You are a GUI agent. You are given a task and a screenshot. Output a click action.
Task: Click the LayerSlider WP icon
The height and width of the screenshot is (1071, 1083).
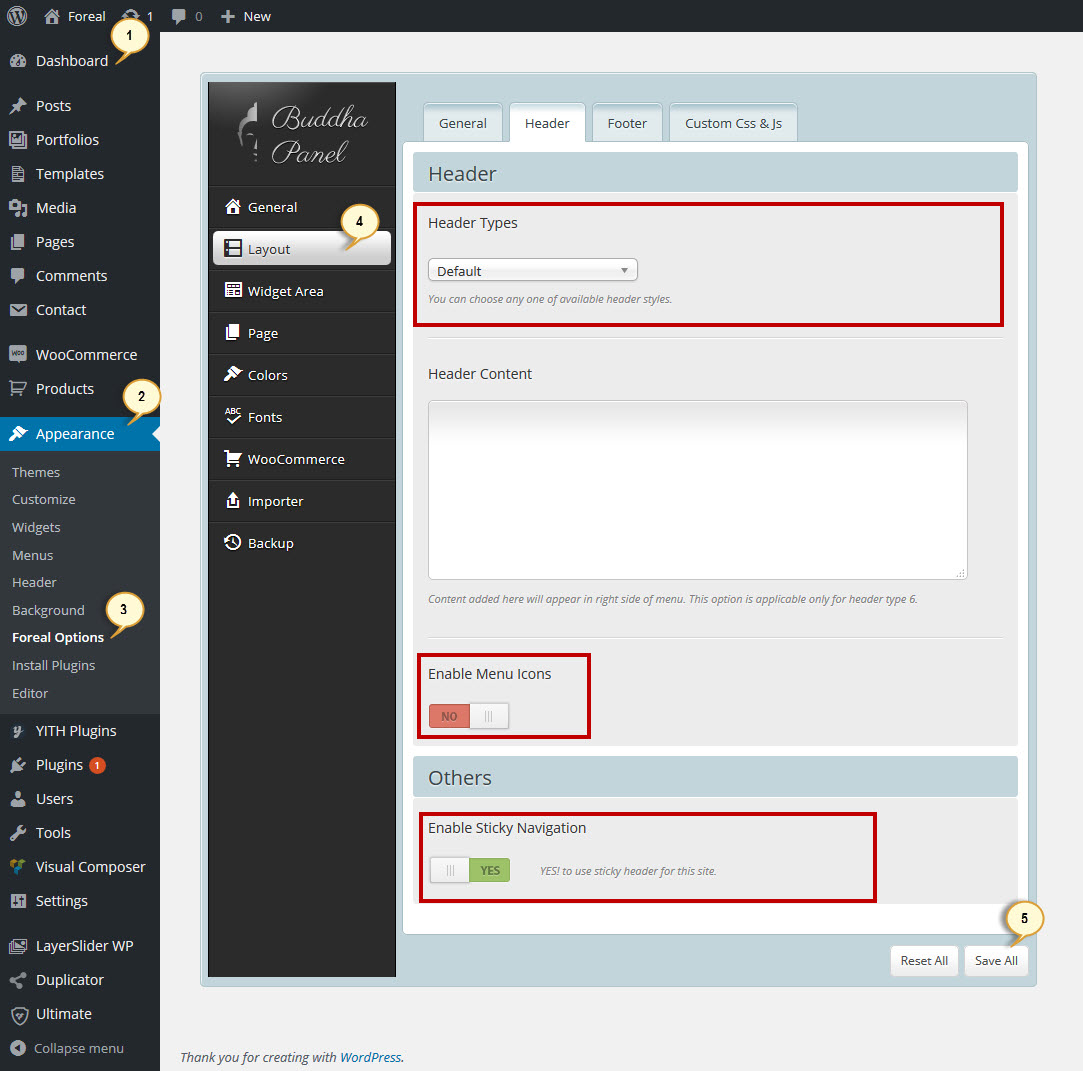19,945
